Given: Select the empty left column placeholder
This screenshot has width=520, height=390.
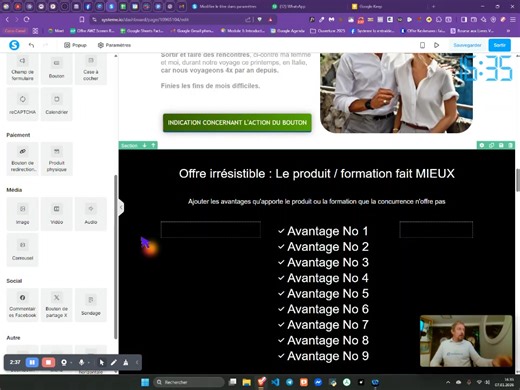Looking at the screenshot, I should pyautogui.click(x=211, y=229).
